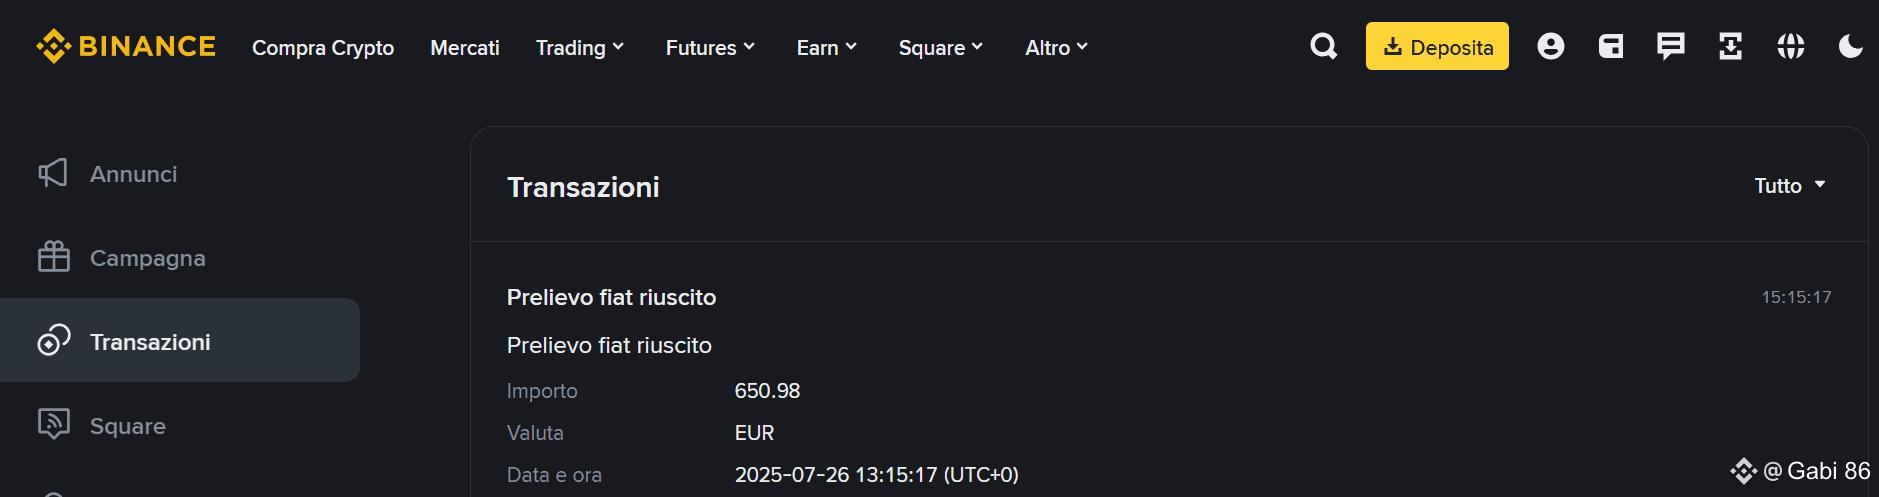The image size is (1879, 497).
Task: Select Transazioni in the sidebar
Action: [x=150, y=342]
